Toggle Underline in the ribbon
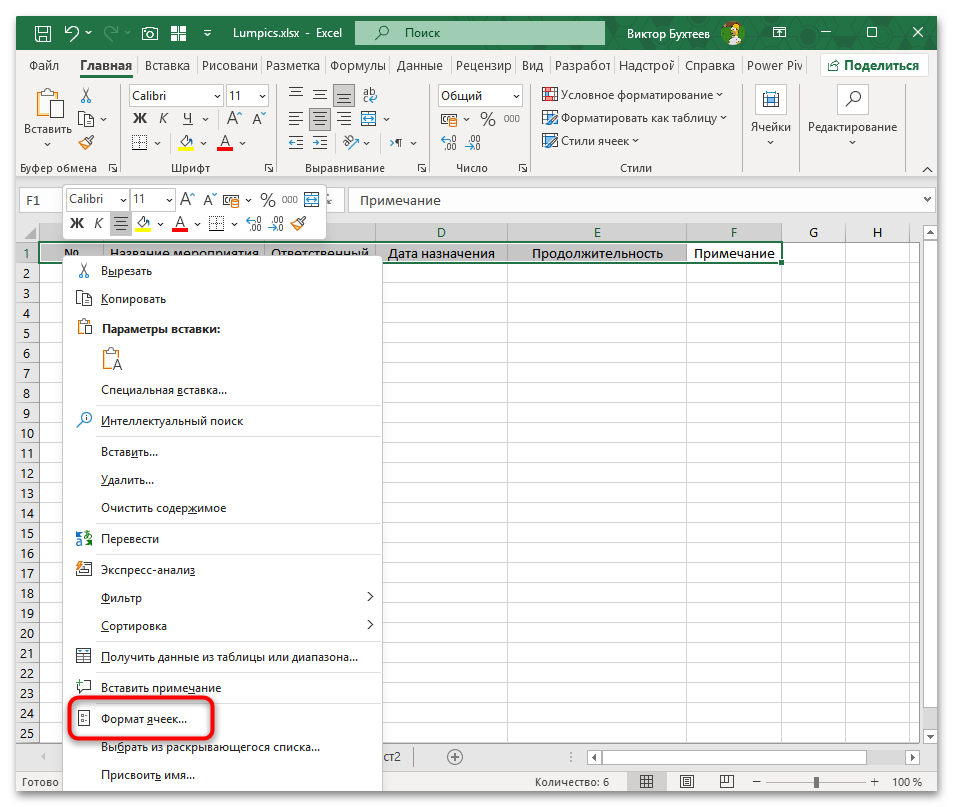Viewport: 953px width, 807px height. (x=188, y=118)
